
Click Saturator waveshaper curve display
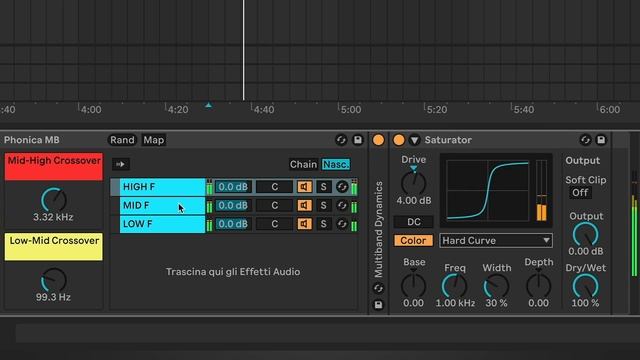point(488,190)
